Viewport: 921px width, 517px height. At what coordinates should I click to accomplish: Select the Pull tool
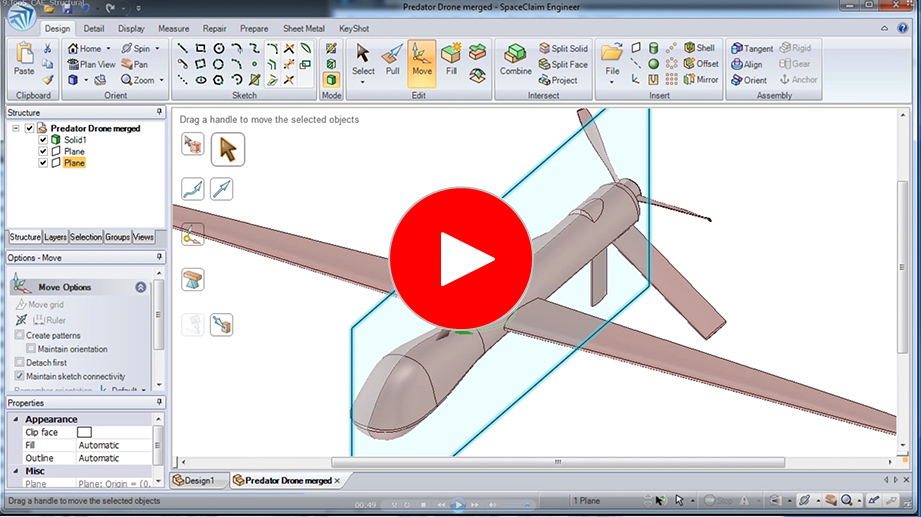392,60
